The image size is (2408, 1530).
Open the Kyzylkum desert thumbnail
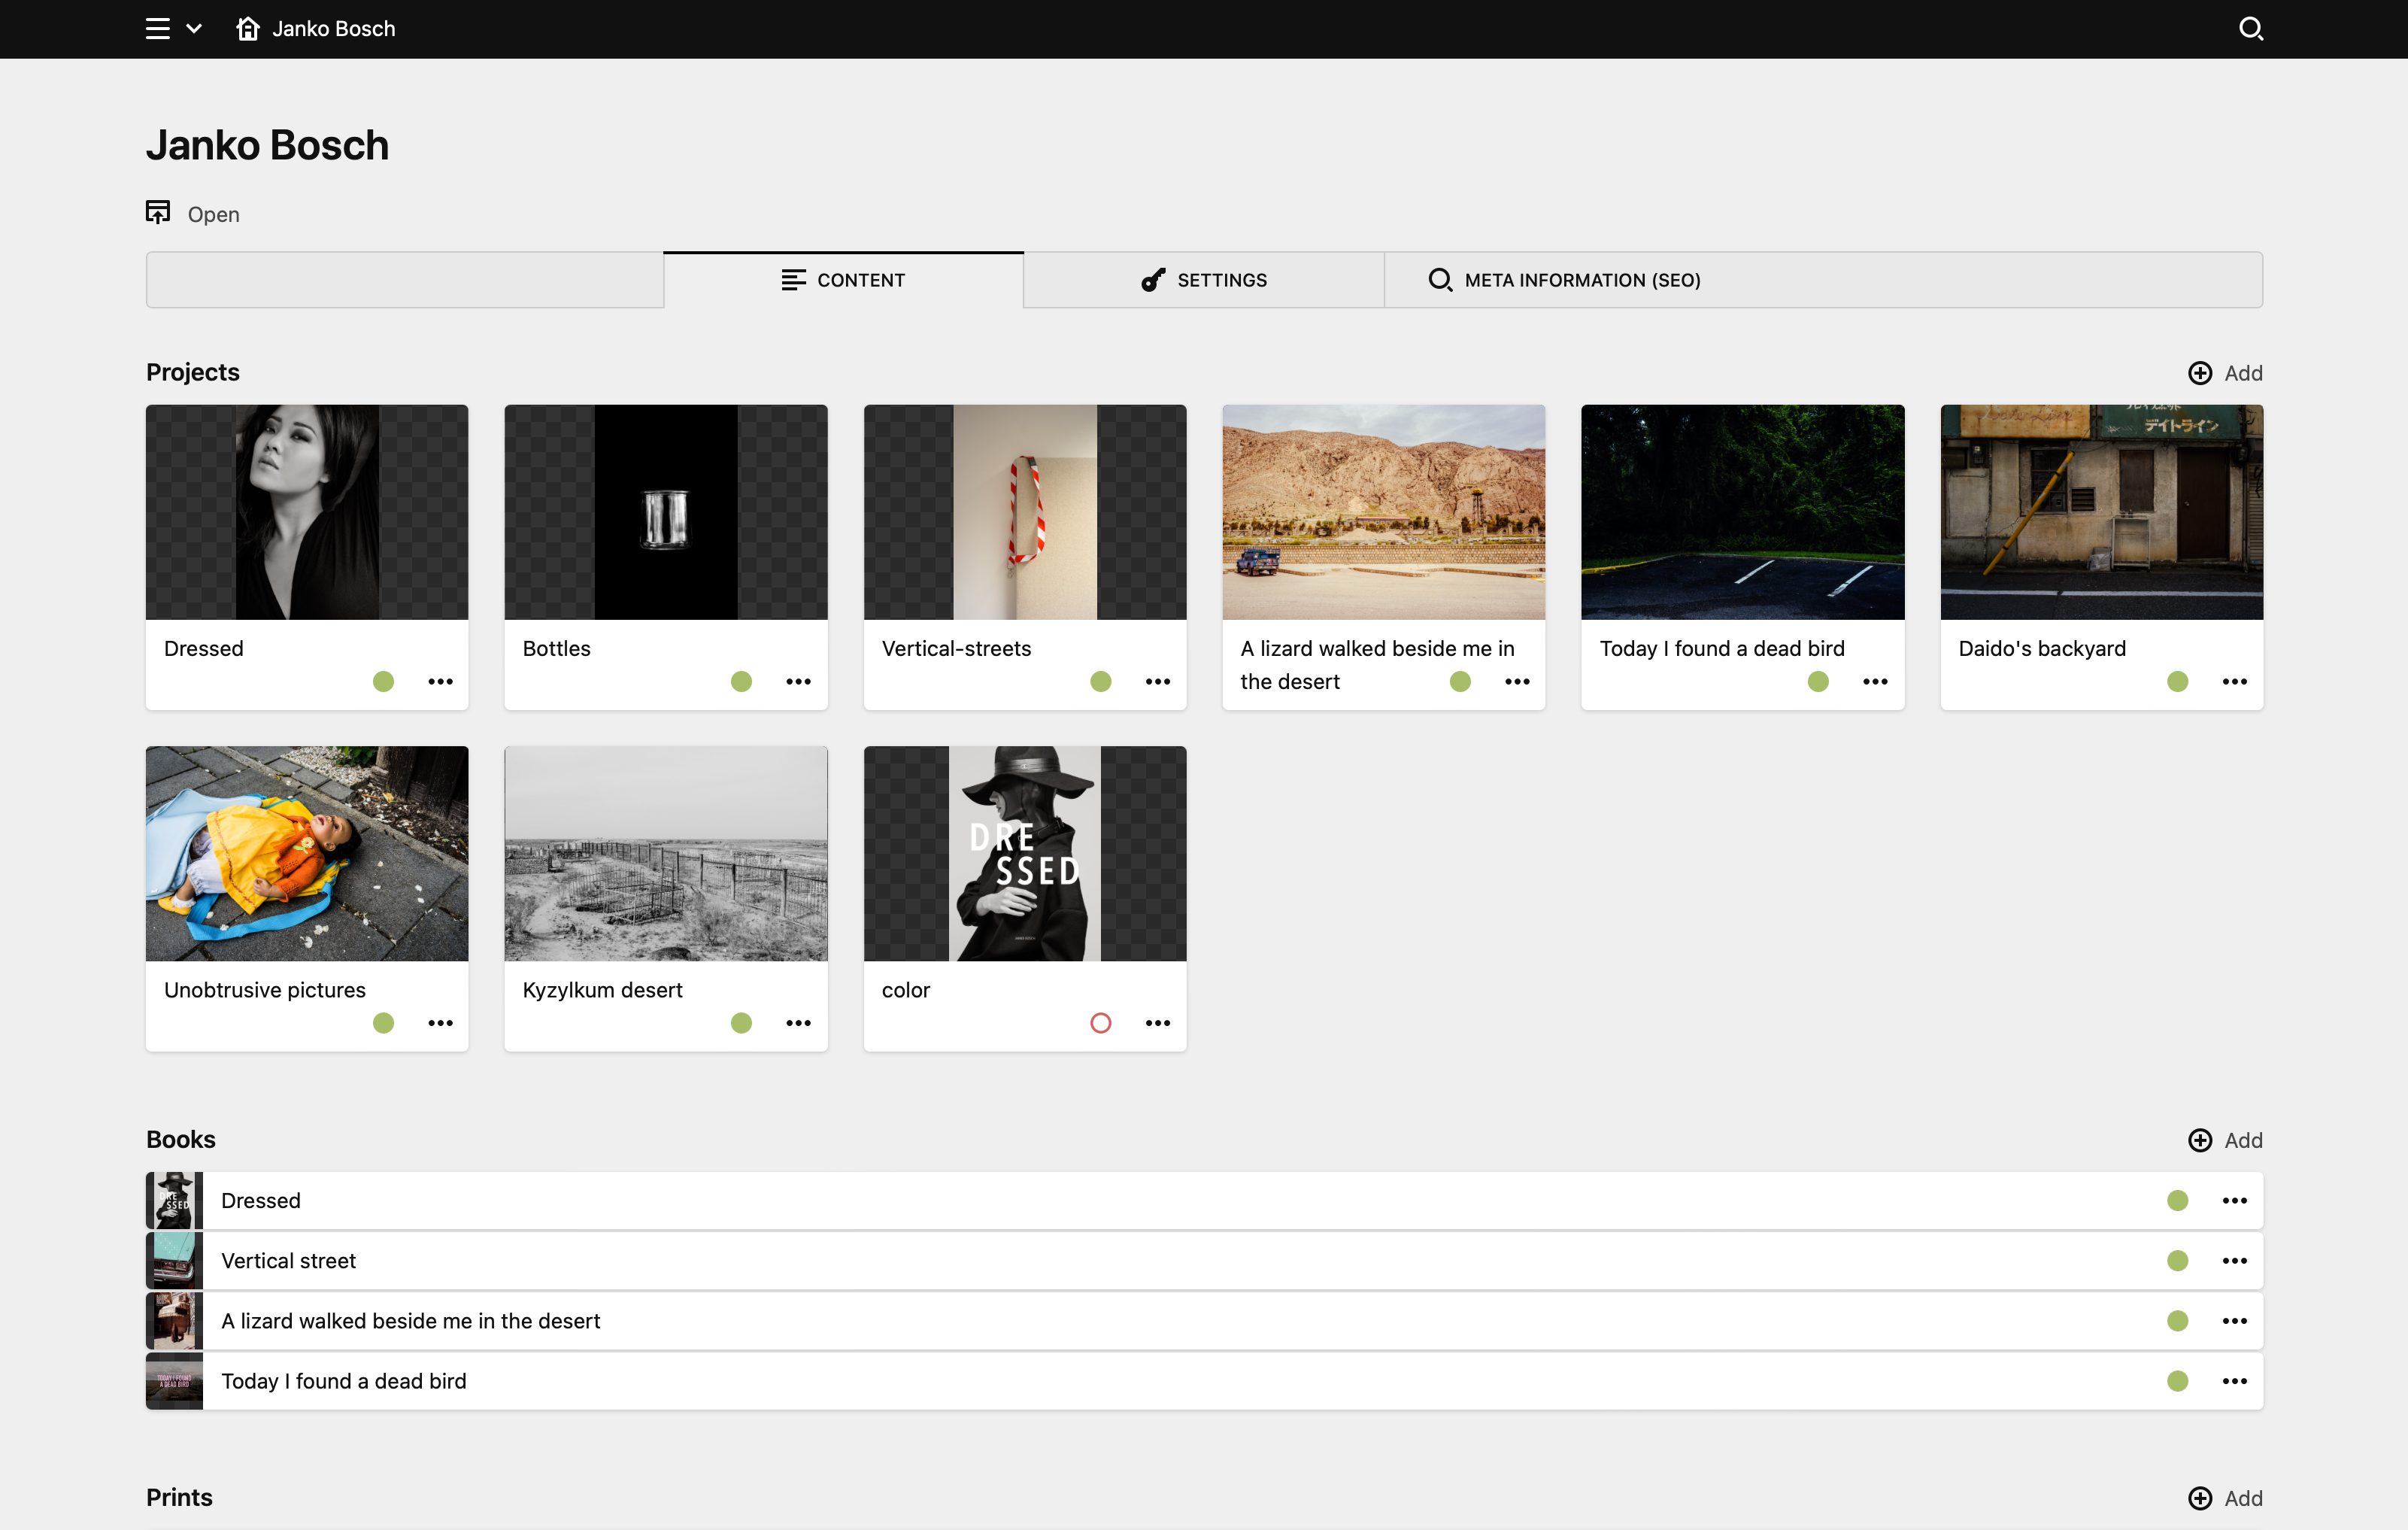666,853
